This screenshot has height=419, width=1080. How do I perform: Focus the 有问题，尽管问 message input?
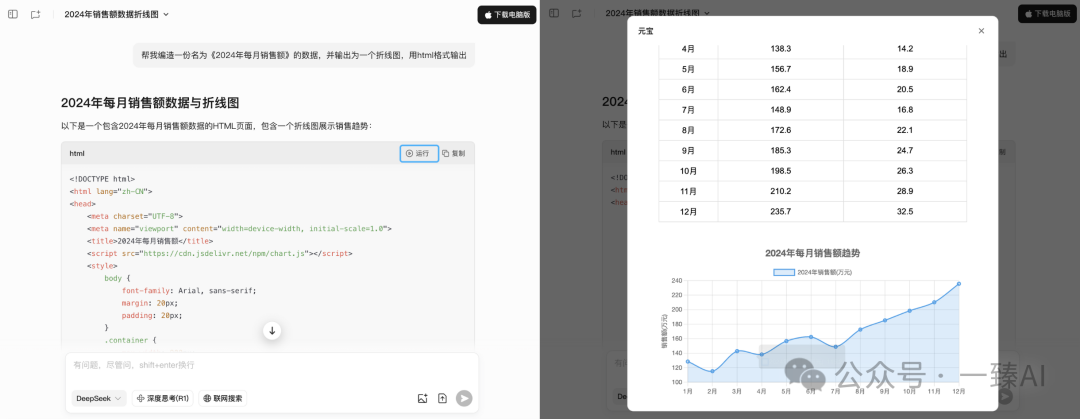[272, 365]
